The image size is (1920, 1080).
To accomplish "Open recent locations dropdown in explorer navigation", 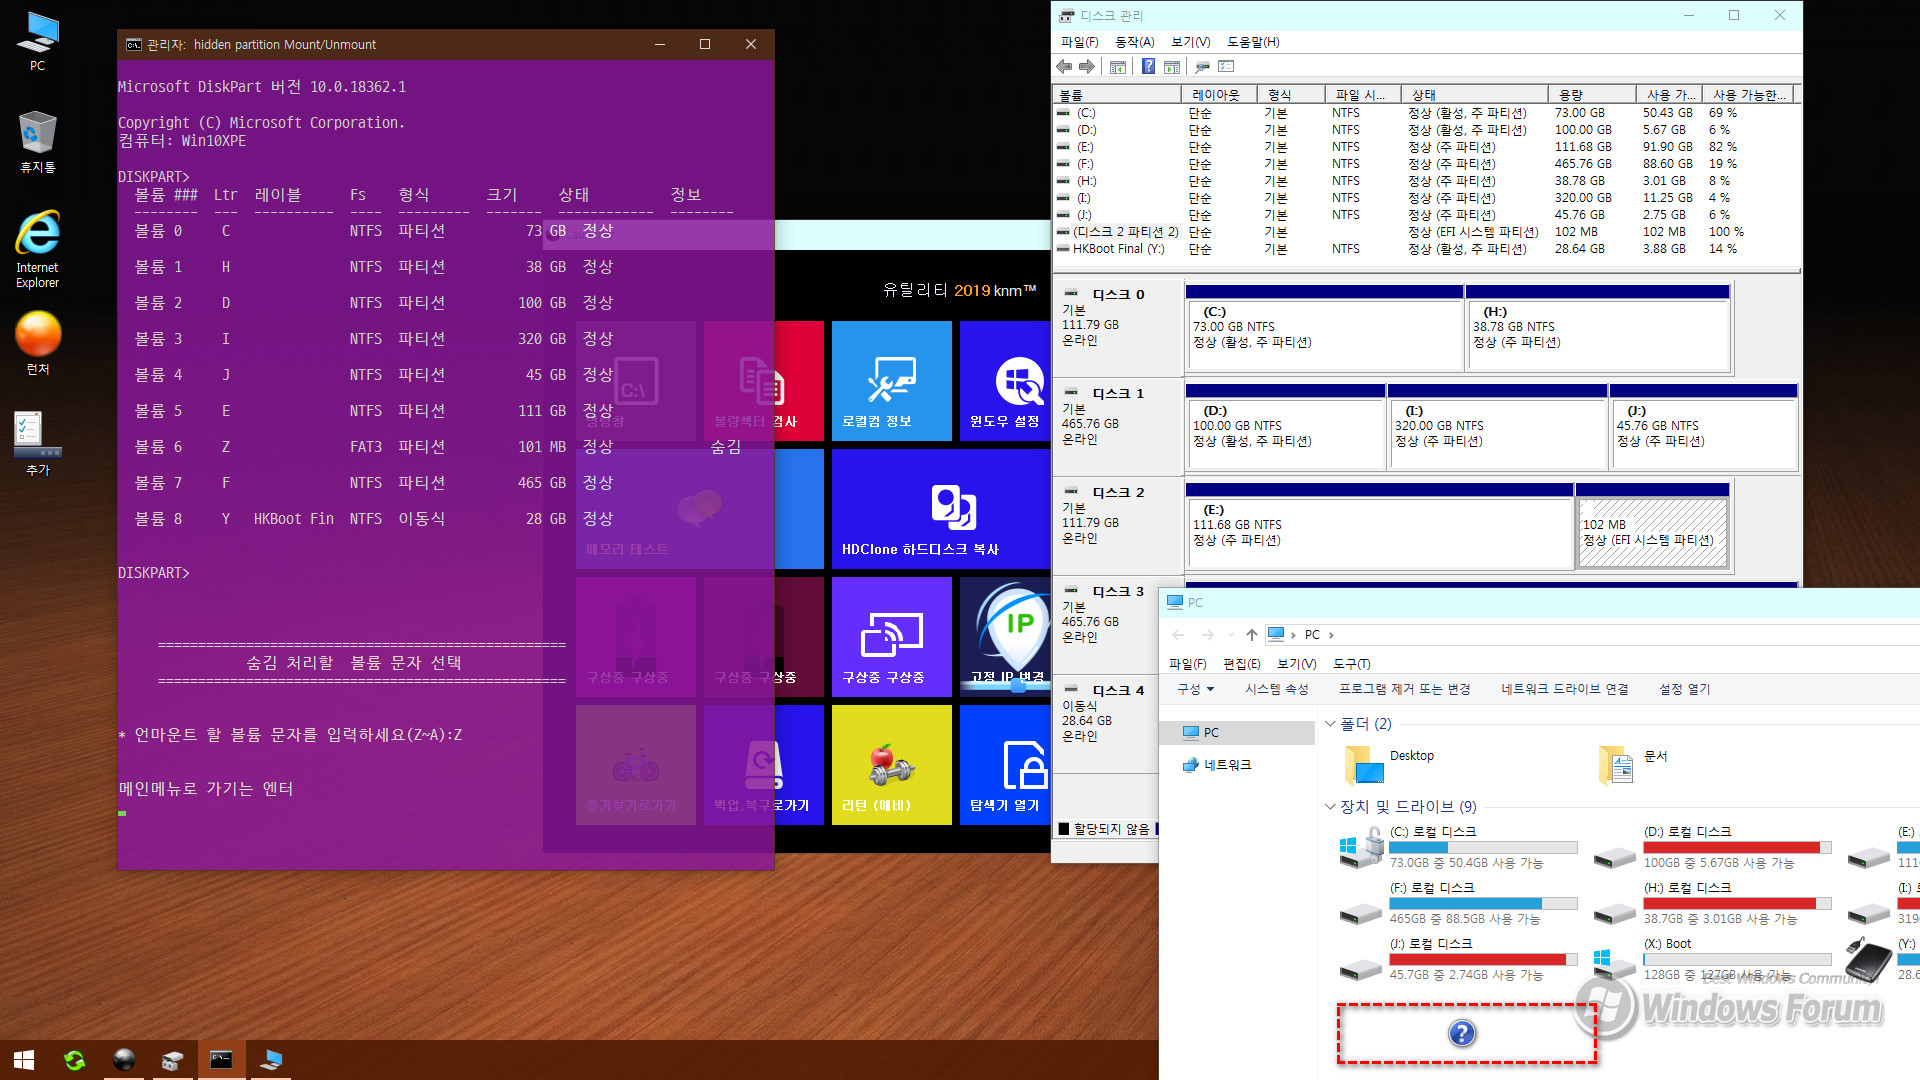I will (x=1231, y=635).
